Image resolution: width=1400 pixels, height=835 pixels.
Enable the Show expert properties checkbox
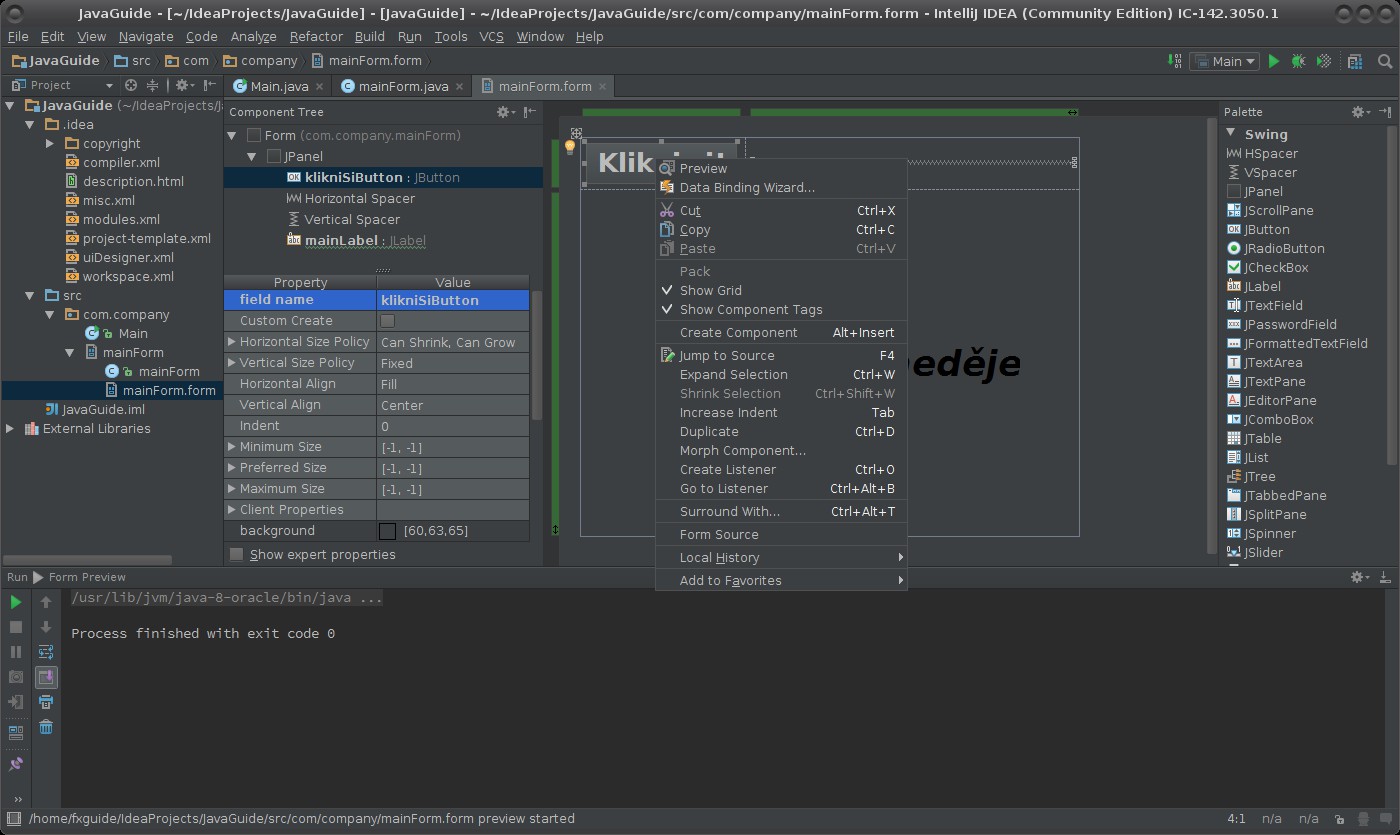click(237, 554)
